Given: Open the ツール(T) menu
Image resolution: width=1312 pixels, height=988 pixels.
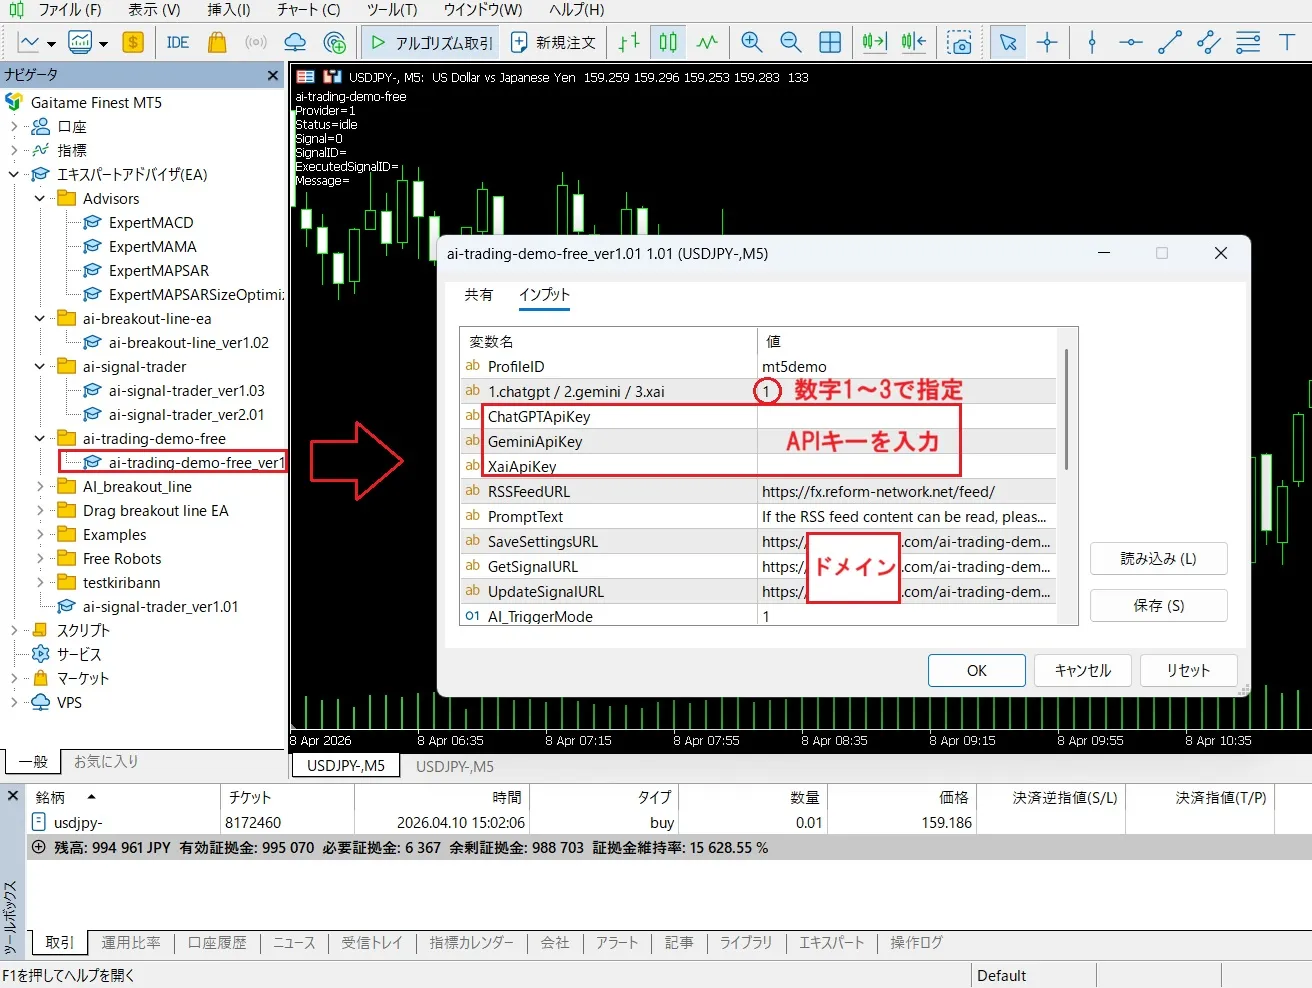Looking at the screenshot, I should tap(391, 10).
